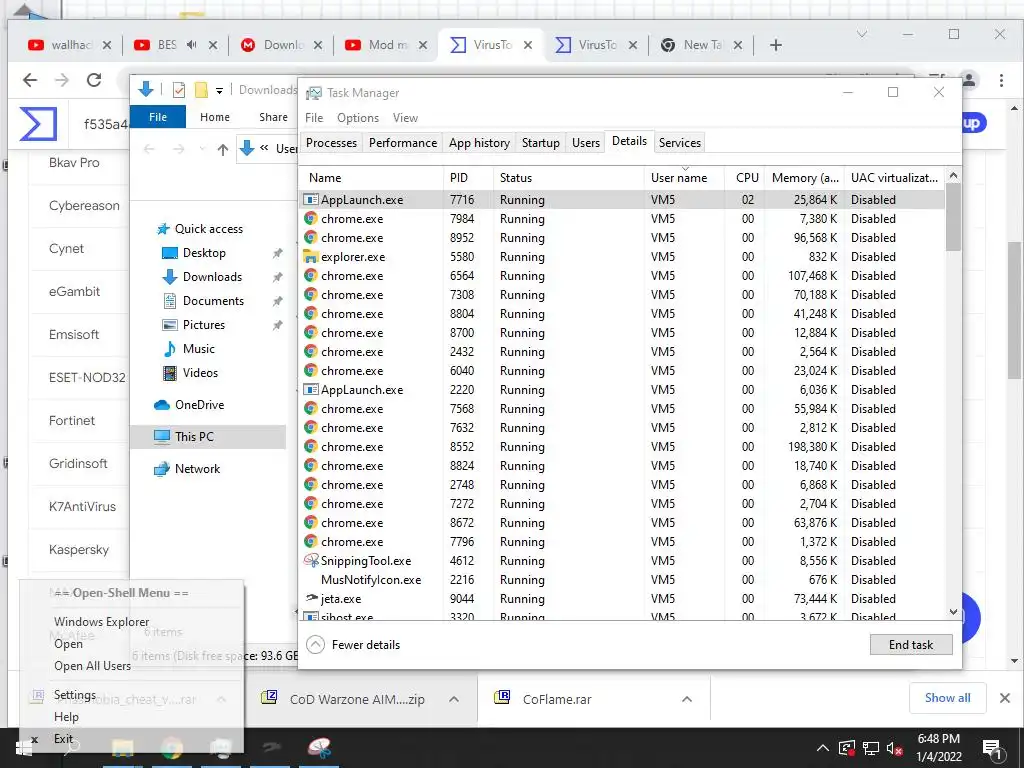This screenshot has height=768, width=1024.
Task: Sort by PID column header
Action: point(468,178)
